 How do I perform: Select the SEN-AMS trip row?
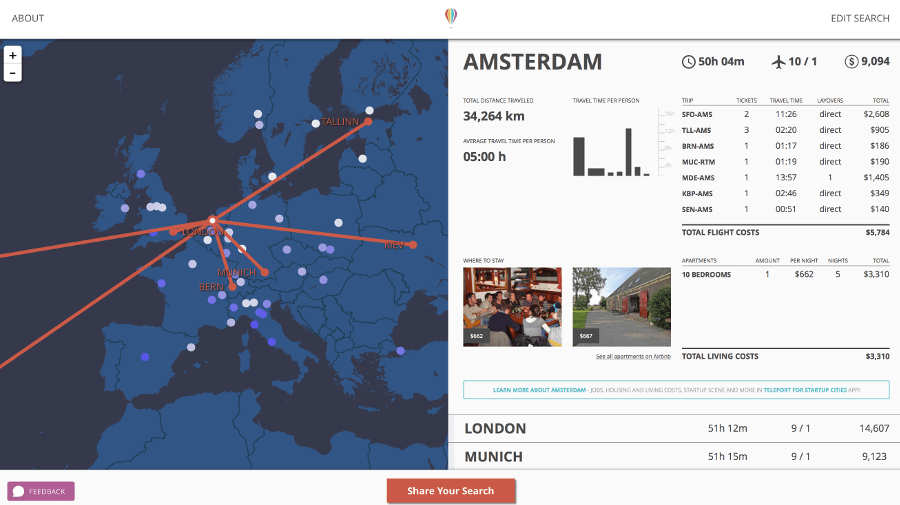click(x=785, y=209)
